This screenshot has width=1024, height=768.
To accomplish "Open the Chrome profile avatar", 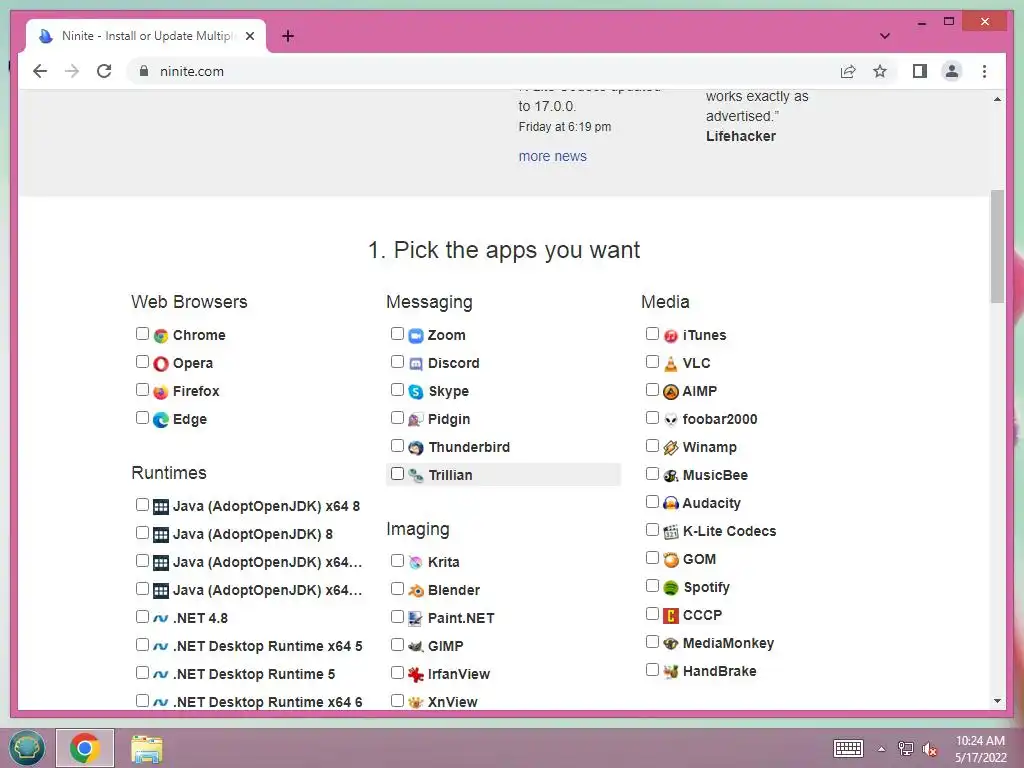I will [952, 71].
